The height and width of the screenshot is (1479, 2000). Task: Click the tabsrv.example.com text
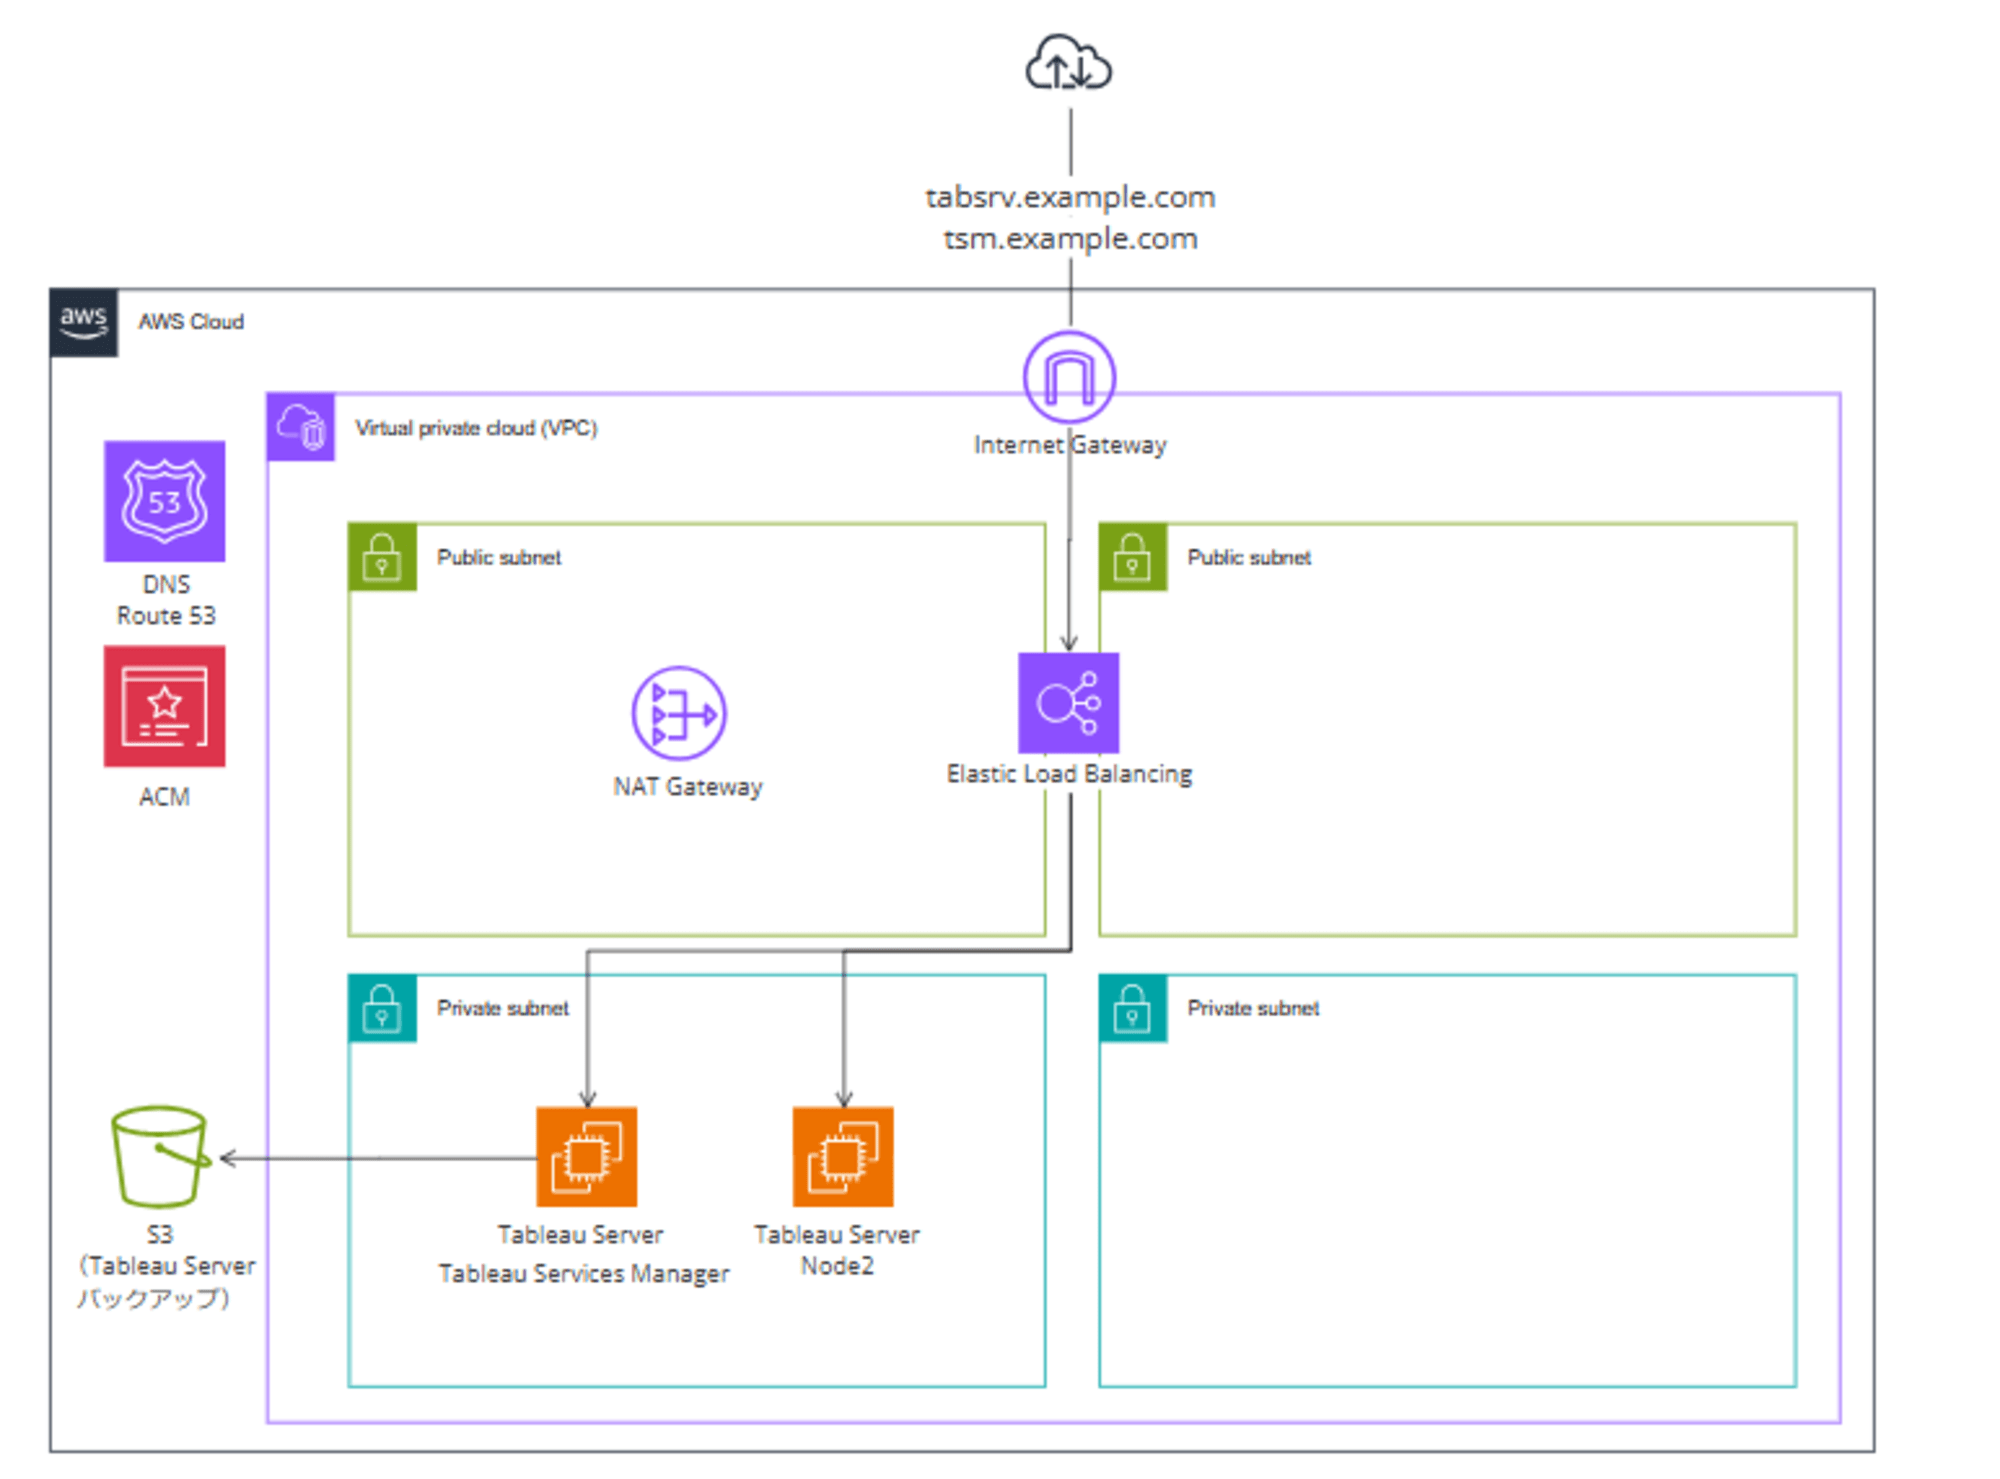pyautogui.click(x=1070, y=197)
